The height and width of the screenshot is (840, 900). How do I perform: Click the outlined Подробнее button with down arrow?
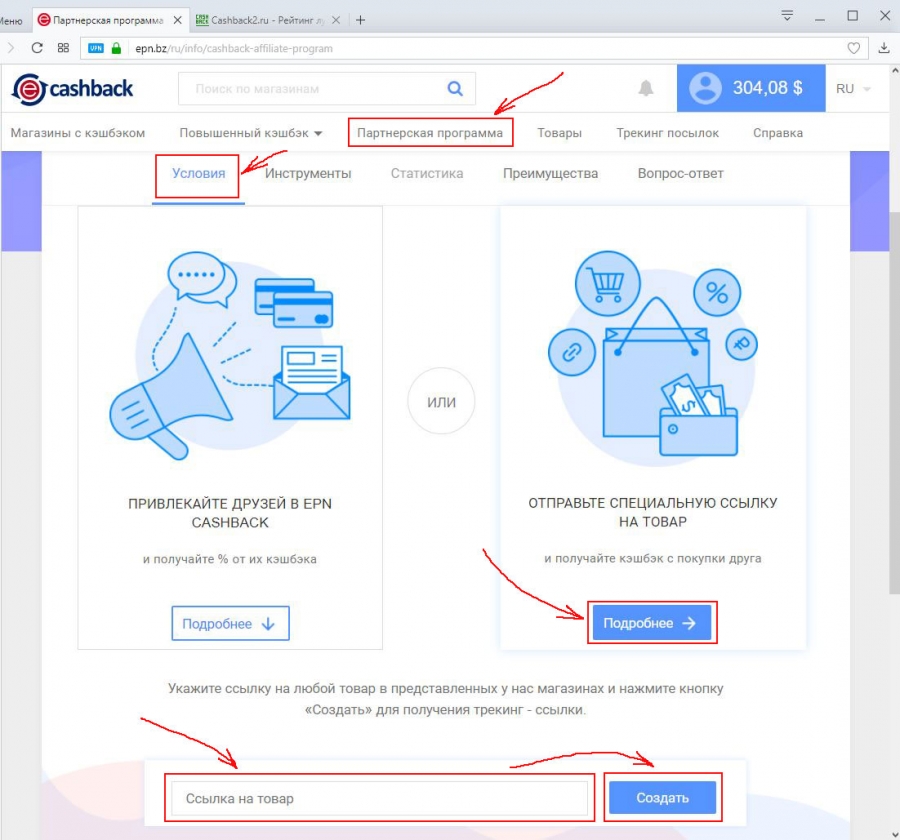click(230, 623)
